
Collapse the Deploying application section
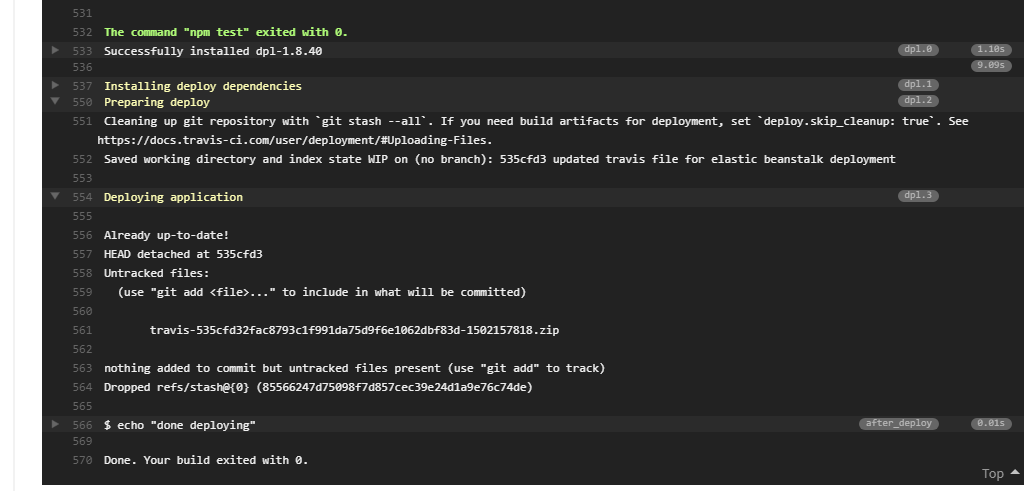coord(55,196)
